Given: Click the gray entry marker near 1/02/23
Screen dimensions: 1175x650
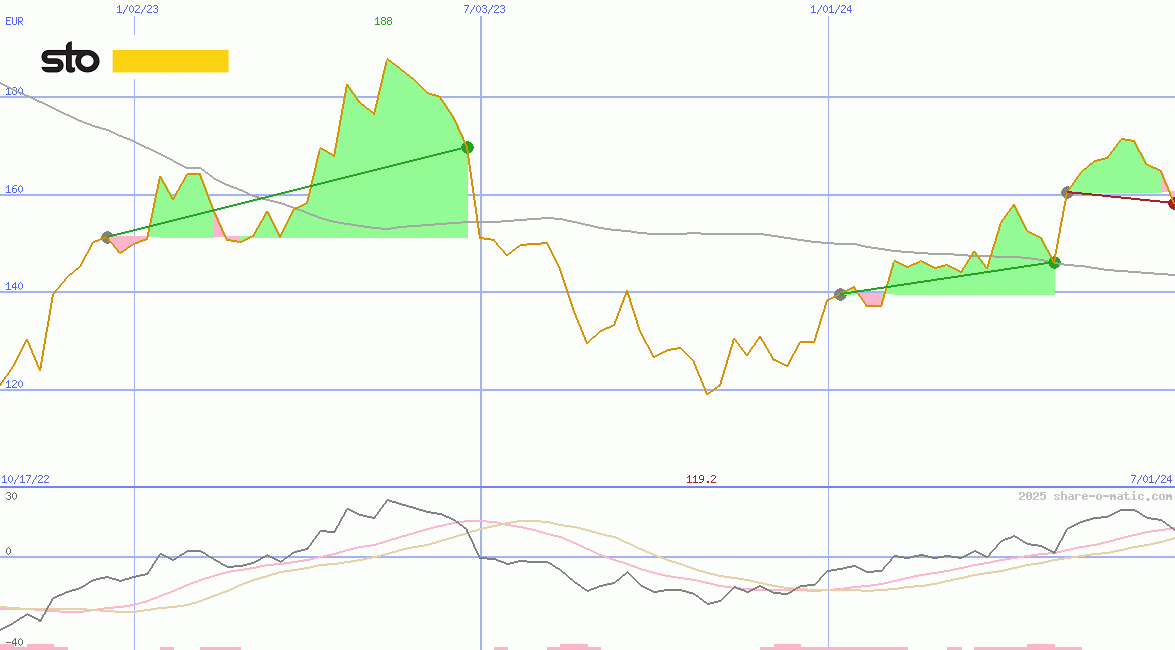Looking at the screenshot, I should point(107,237).
